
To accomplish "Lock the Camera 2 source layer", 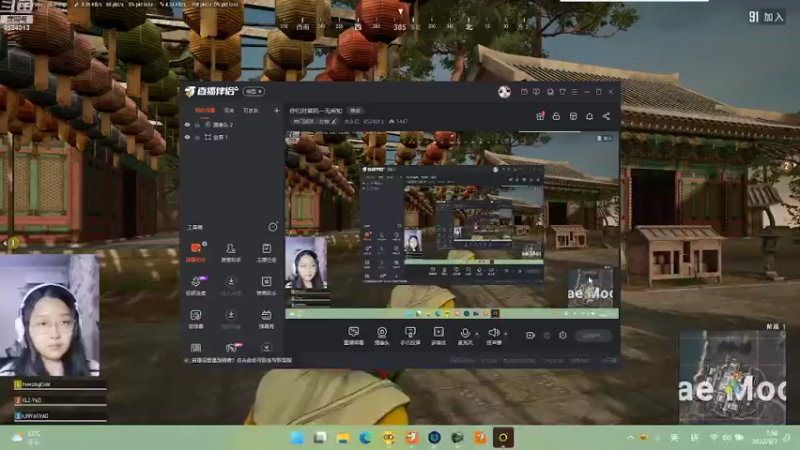I will (197, 124).
